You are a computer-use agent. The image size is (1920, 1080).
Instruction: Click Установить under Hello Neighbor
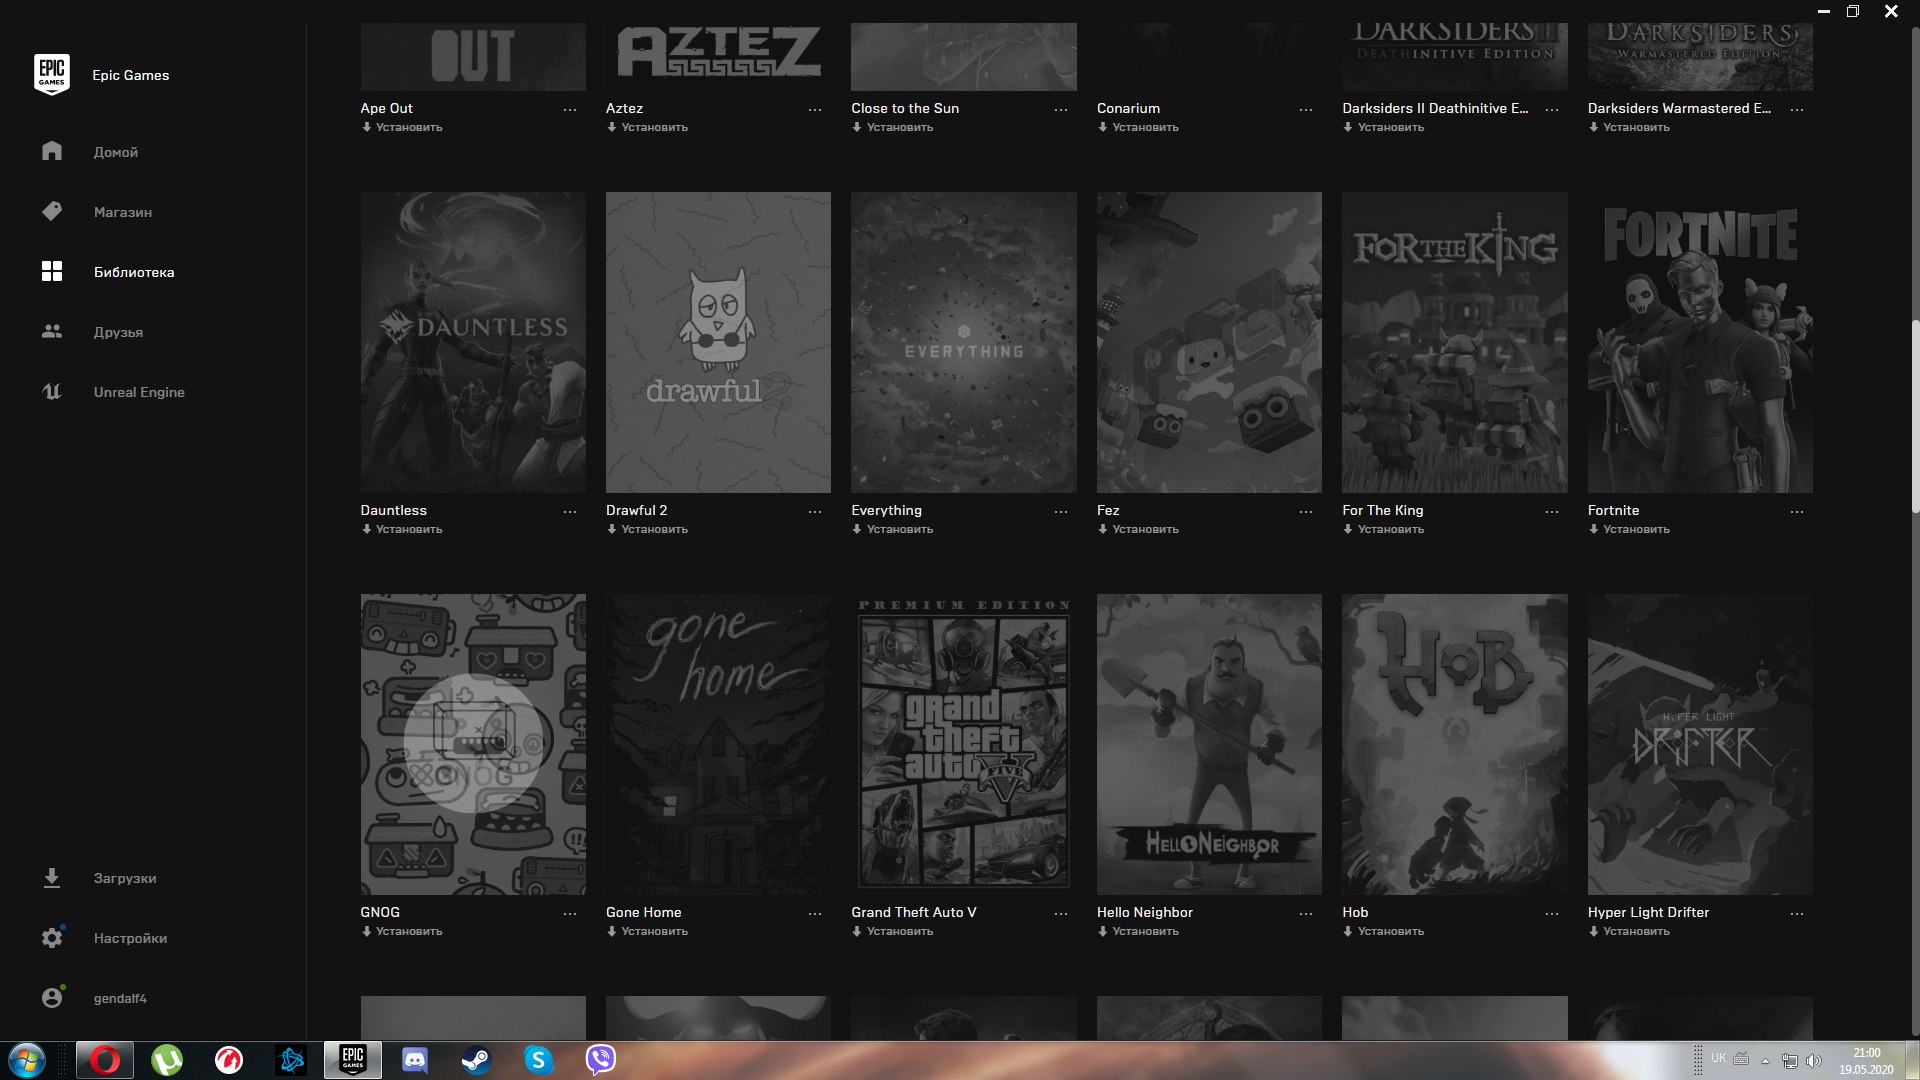pos(1138,931)
